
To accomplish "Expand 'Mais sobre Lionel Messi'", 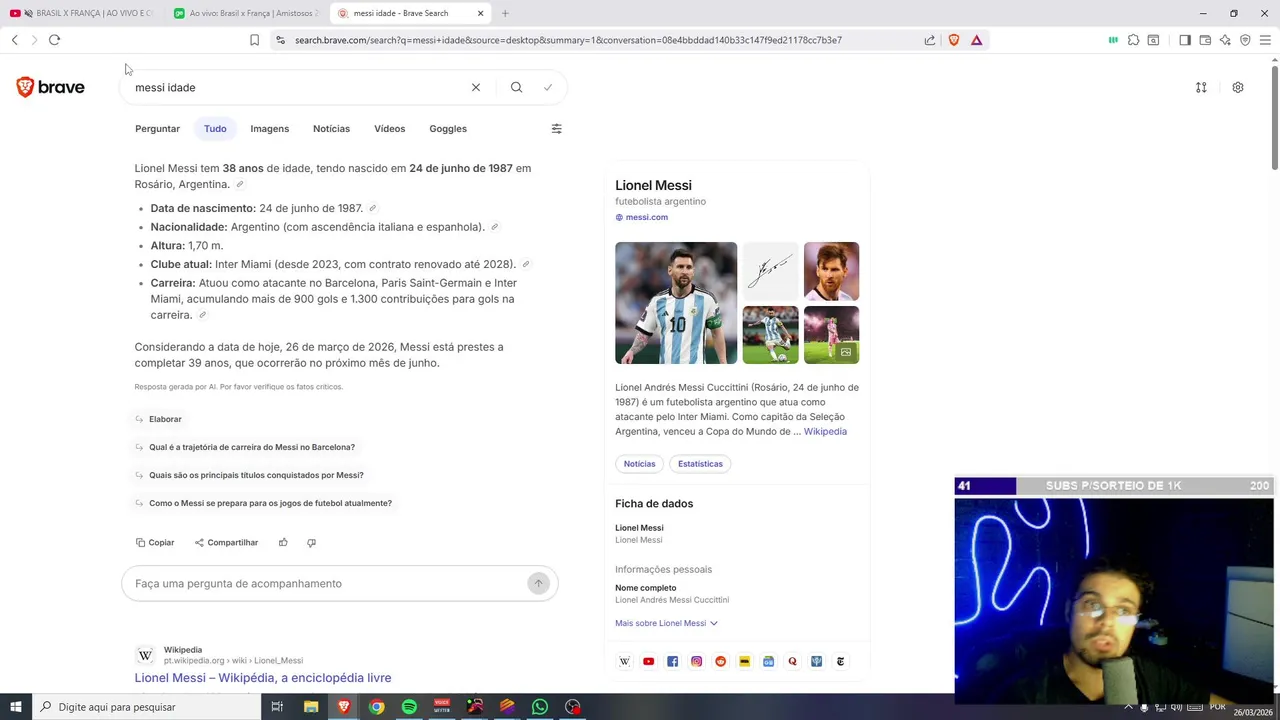I will click(x=666, y=623).
